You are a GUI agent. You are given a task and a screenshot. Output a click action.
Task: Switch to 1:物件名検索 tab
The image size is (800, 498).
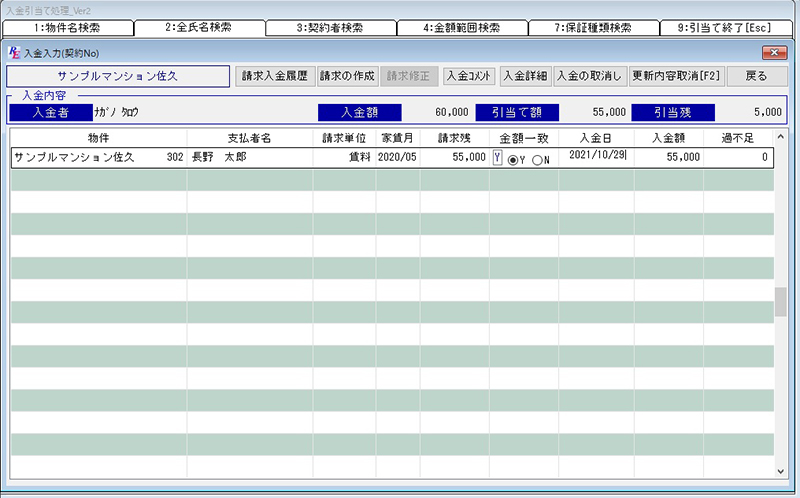point(67,28)
